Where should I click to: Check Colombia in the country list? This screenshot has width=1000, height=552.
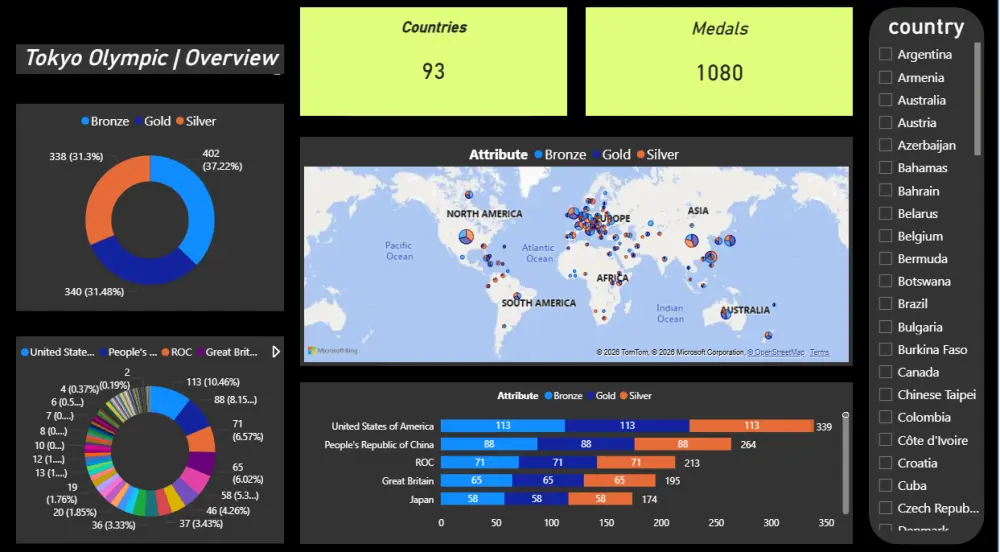885,417
